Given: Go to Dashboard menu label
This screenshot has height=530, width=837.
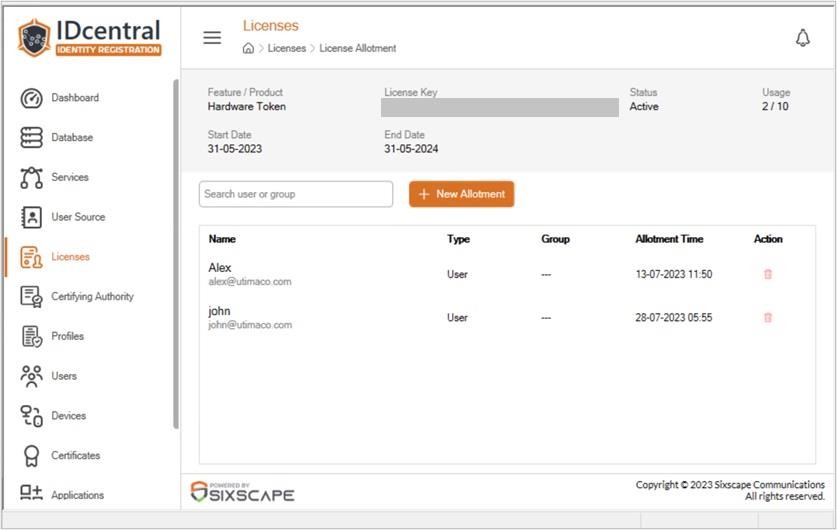Looking at the screenshot, I should (x=75, y=98).
